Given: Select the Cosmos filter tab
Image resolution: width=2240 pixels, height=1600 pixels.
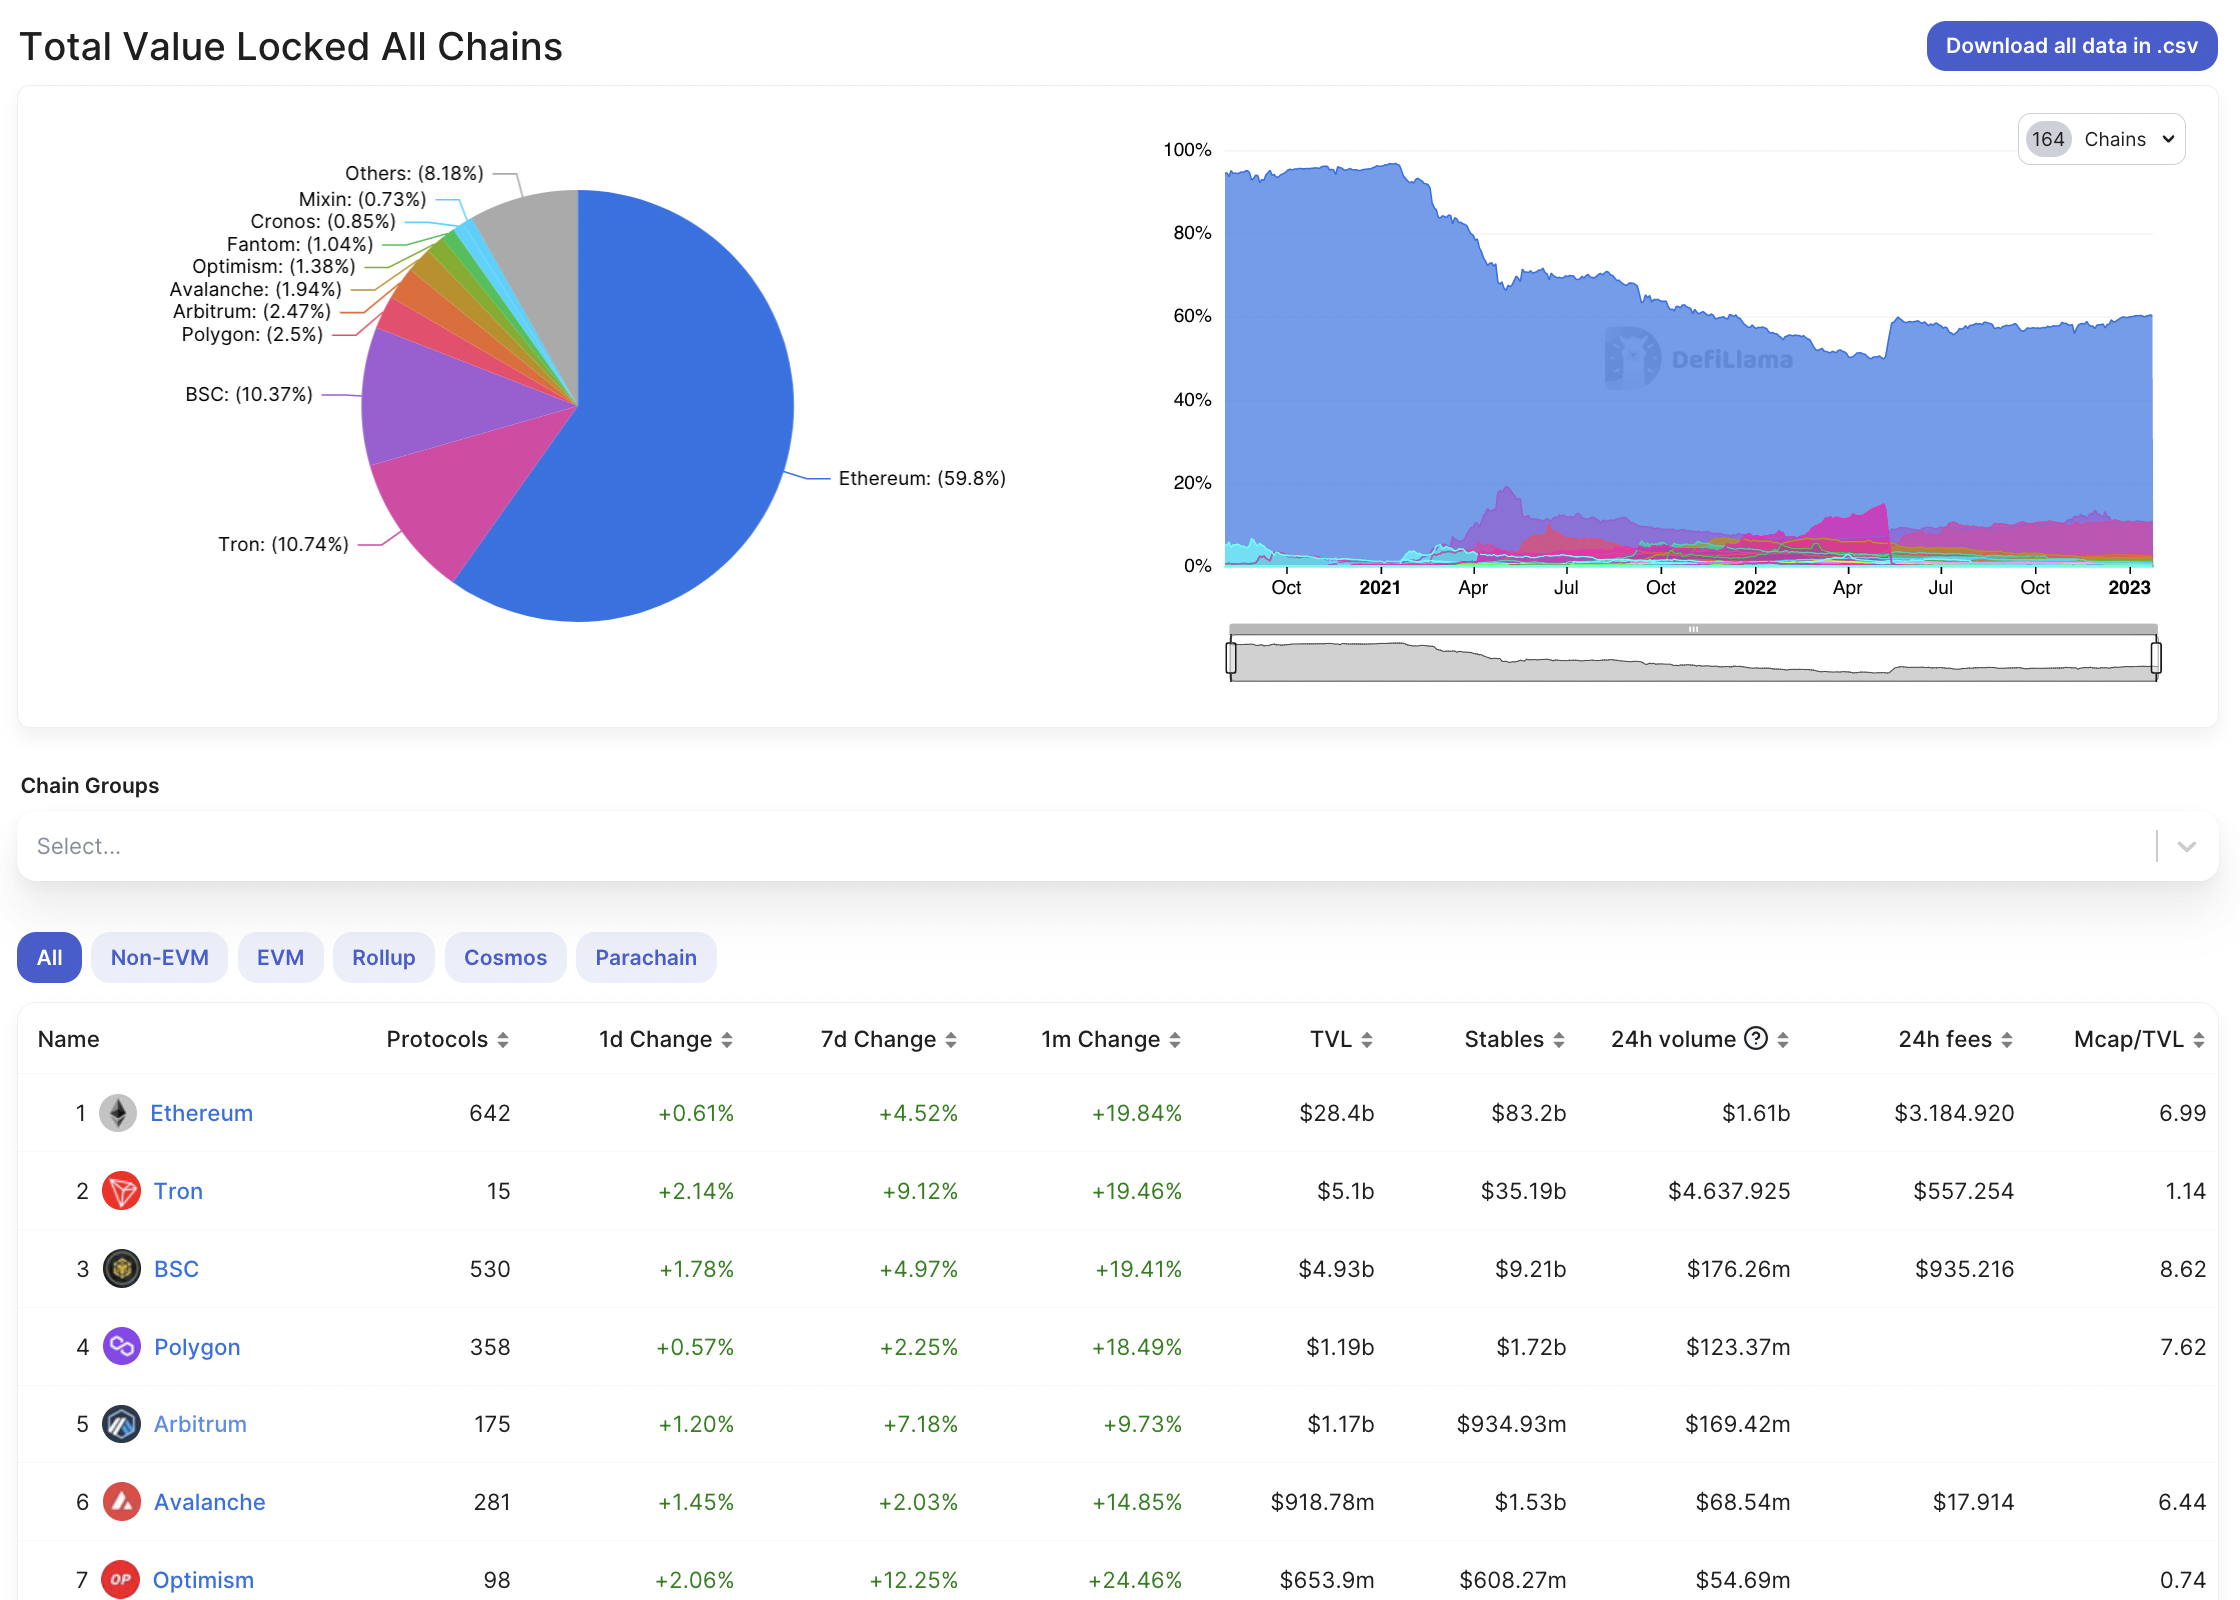Looking at the screenshot, I should coord(505,957).
